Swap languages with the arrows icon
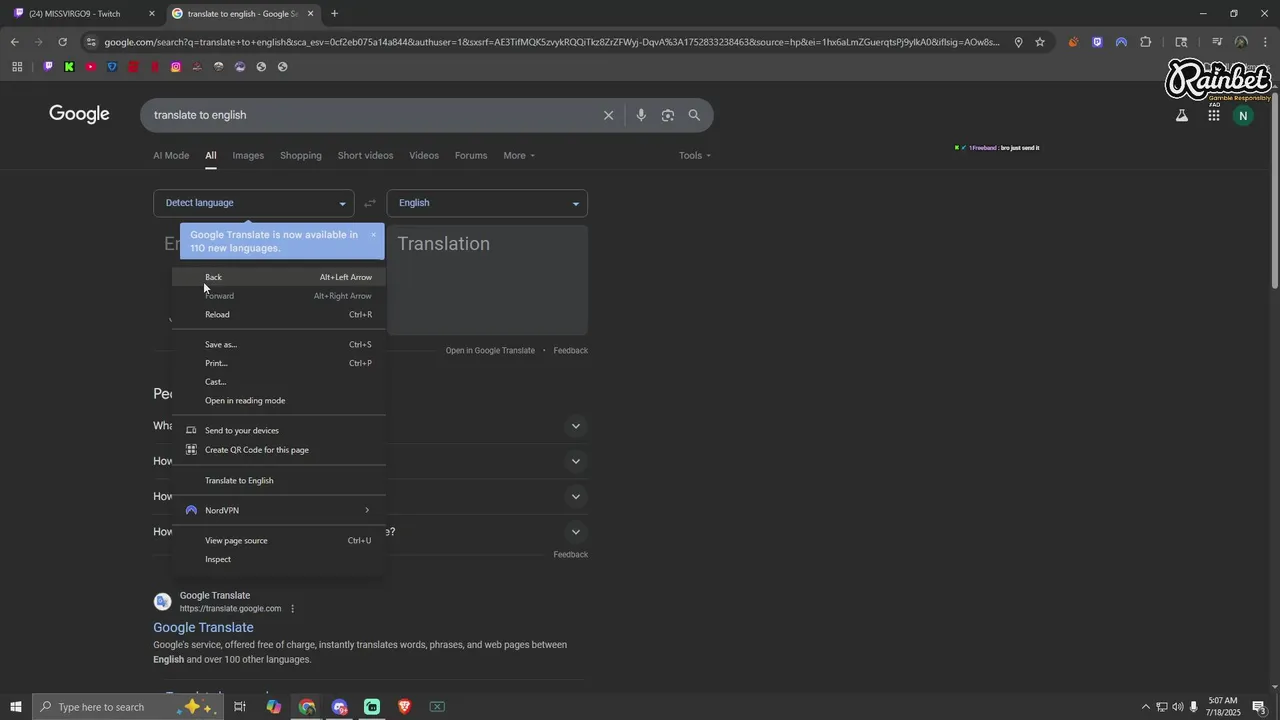 [370, 203]
